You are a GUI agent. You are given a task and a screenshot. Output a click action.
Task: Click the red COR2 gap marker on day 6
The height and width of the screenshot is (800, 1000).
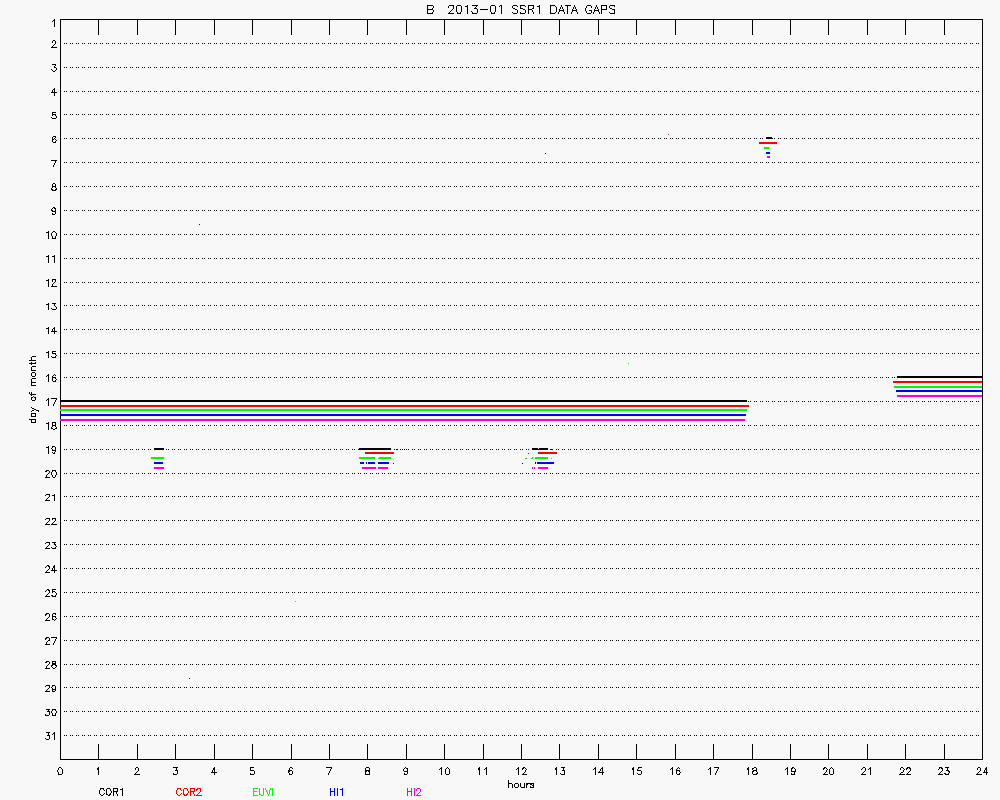(768, 143)
